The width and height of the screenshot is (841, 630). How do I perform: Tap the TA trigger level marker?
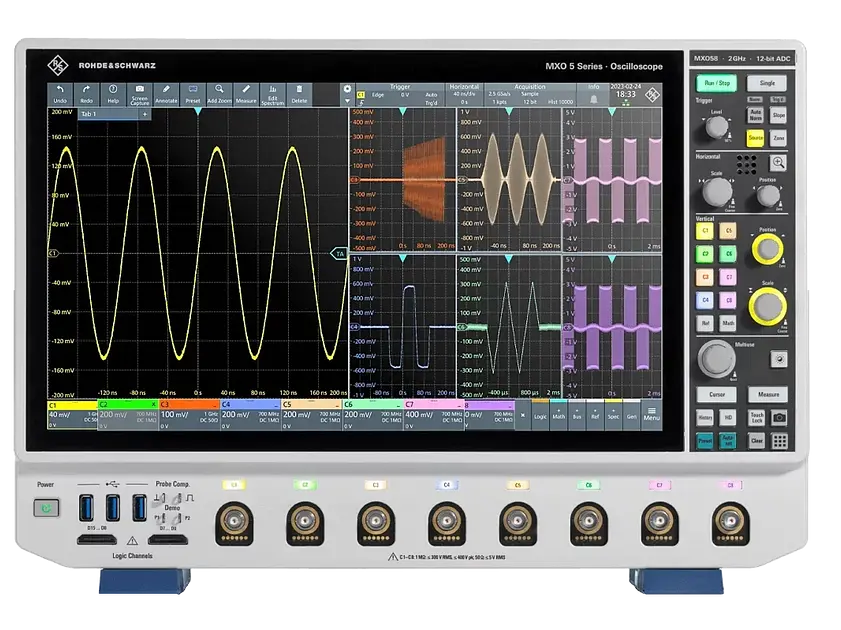(x=338, y=254)
